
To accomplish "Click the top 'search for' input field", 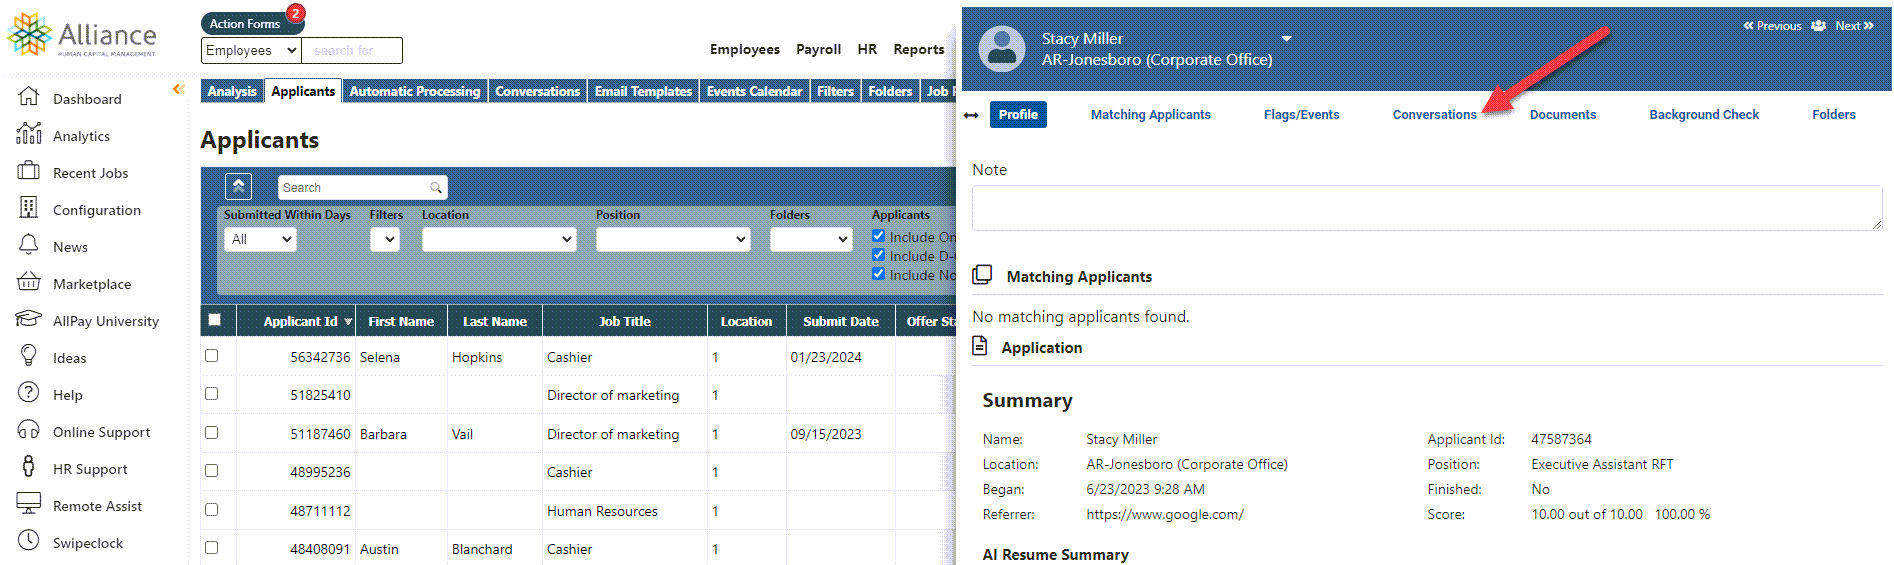I will (352, 50).
